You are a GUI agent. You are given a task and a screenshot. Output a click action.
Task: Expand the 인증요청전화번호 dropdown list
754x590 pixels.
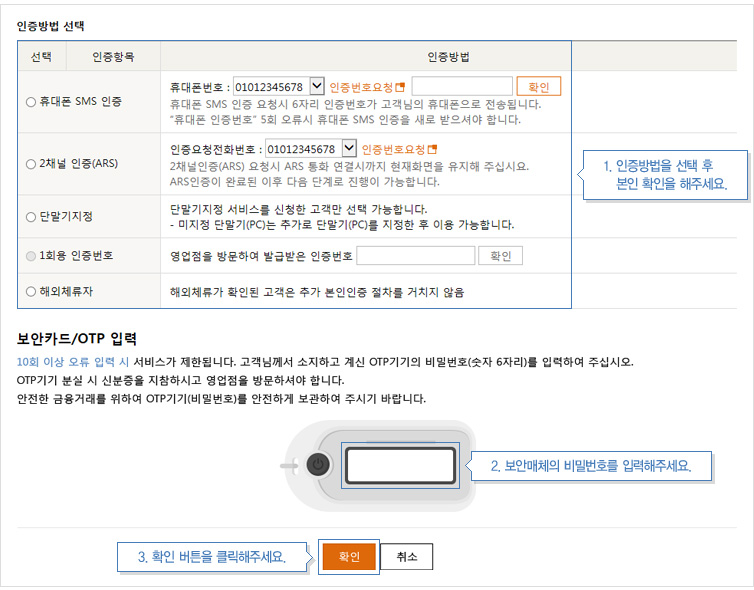point(349,149)
